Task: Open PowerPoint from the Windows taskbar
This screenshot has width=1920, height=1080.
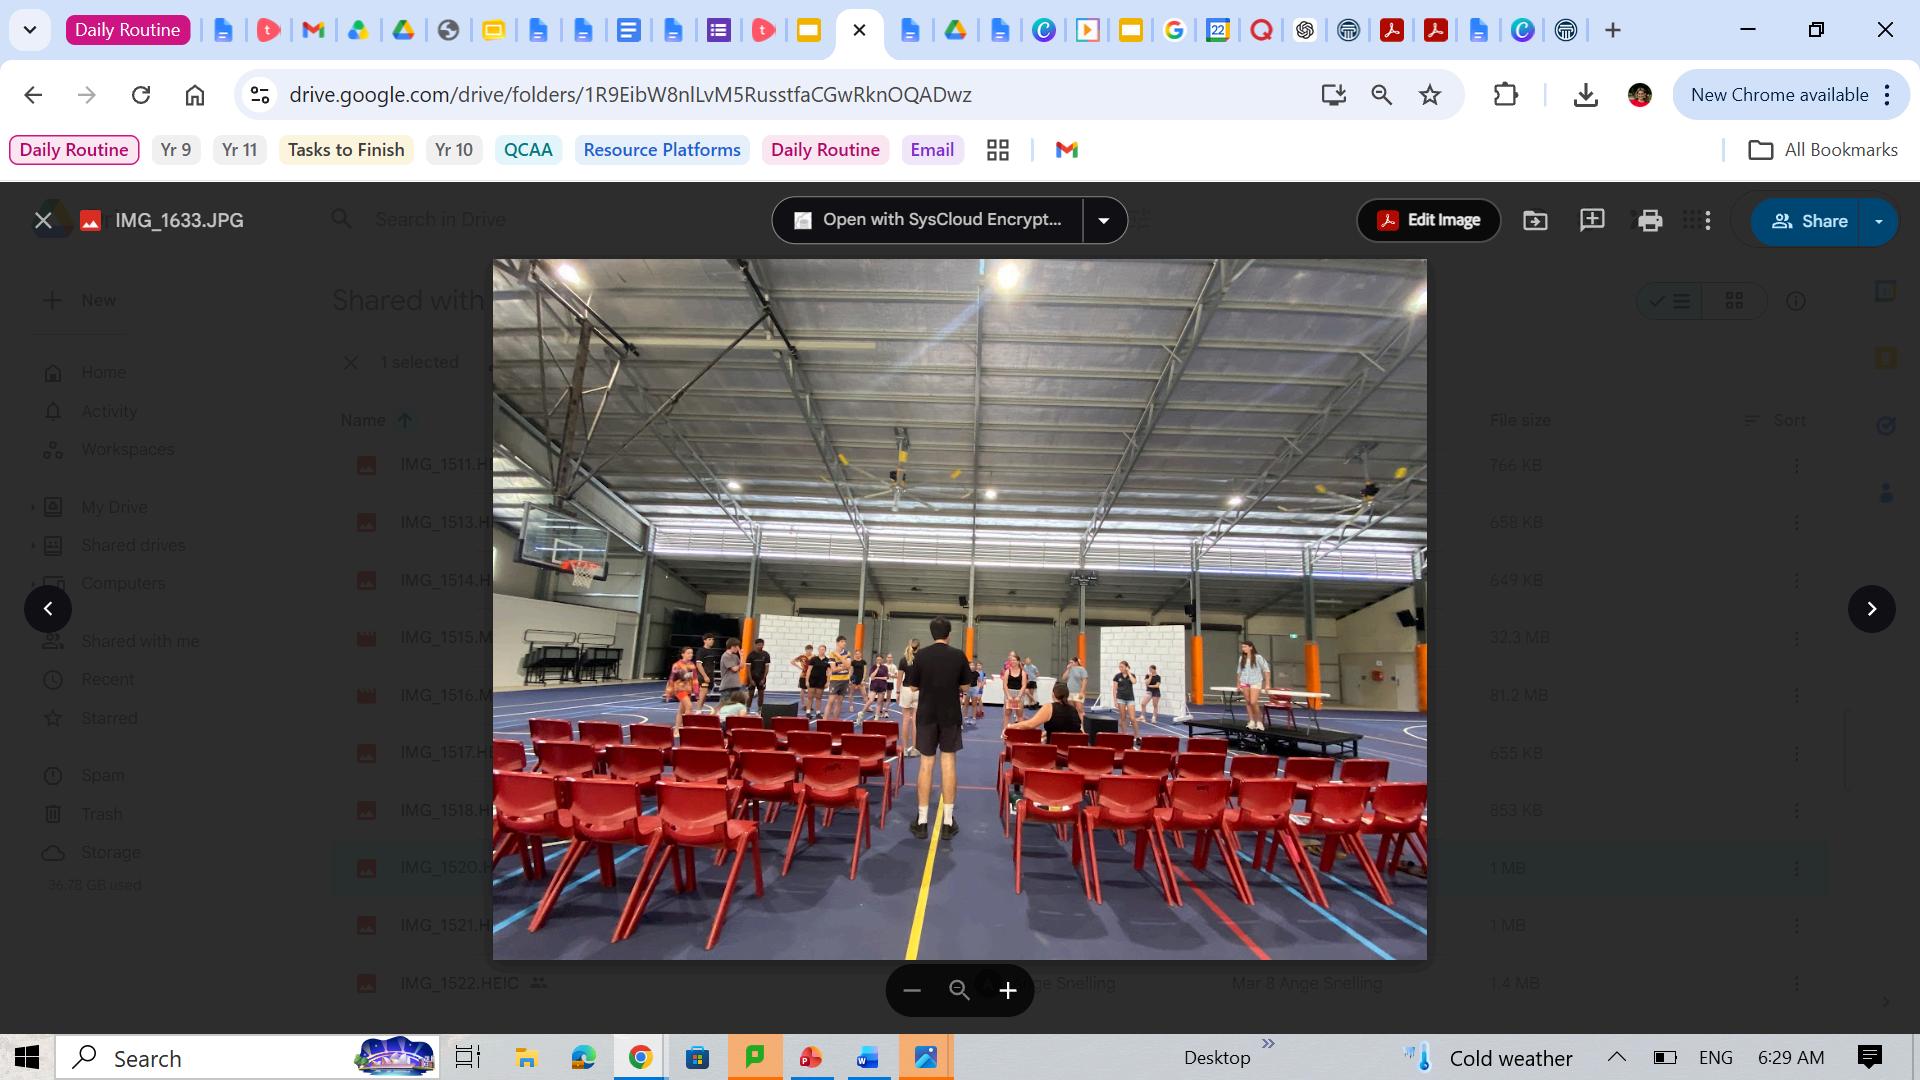Action: pyautogui.click(x=811, y=1057)
